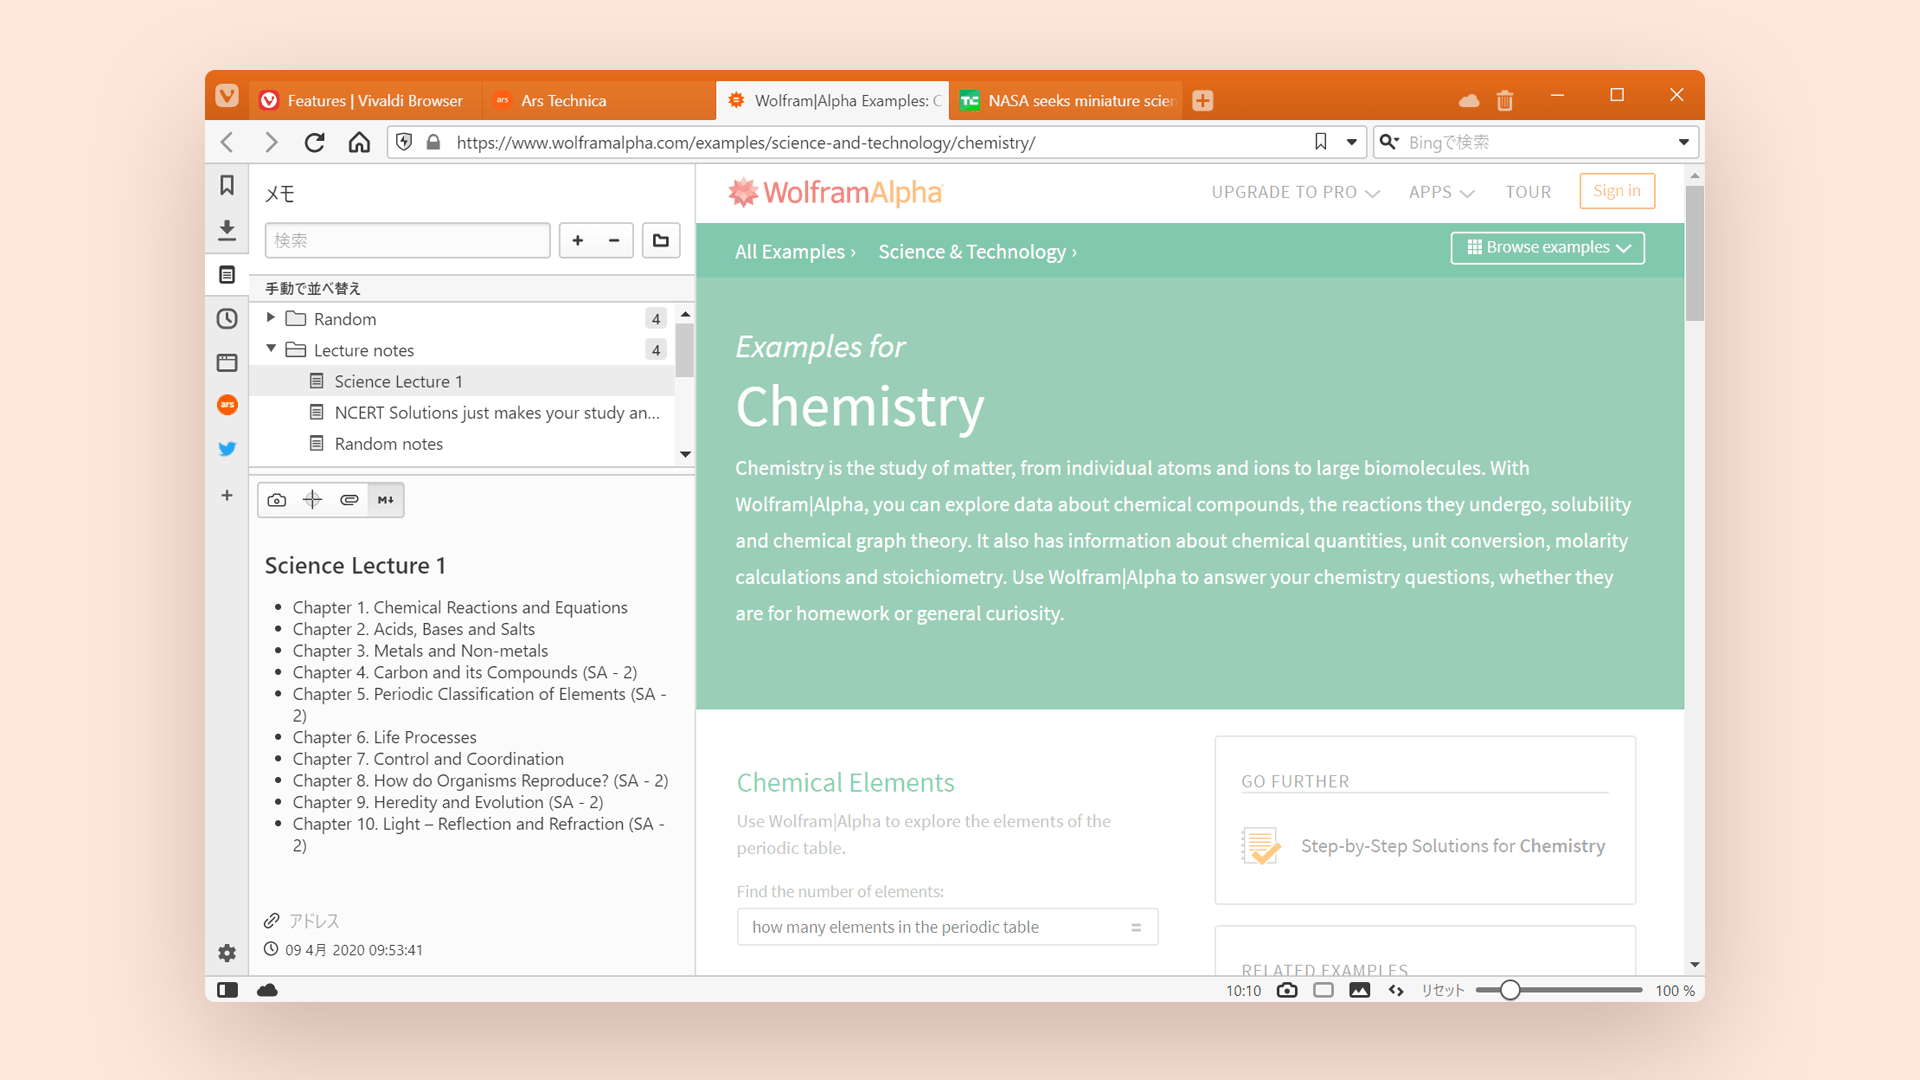Open the closed tabs trash icon
The width and height of the screenshot is (1920, 1080).
[1505, 100]
